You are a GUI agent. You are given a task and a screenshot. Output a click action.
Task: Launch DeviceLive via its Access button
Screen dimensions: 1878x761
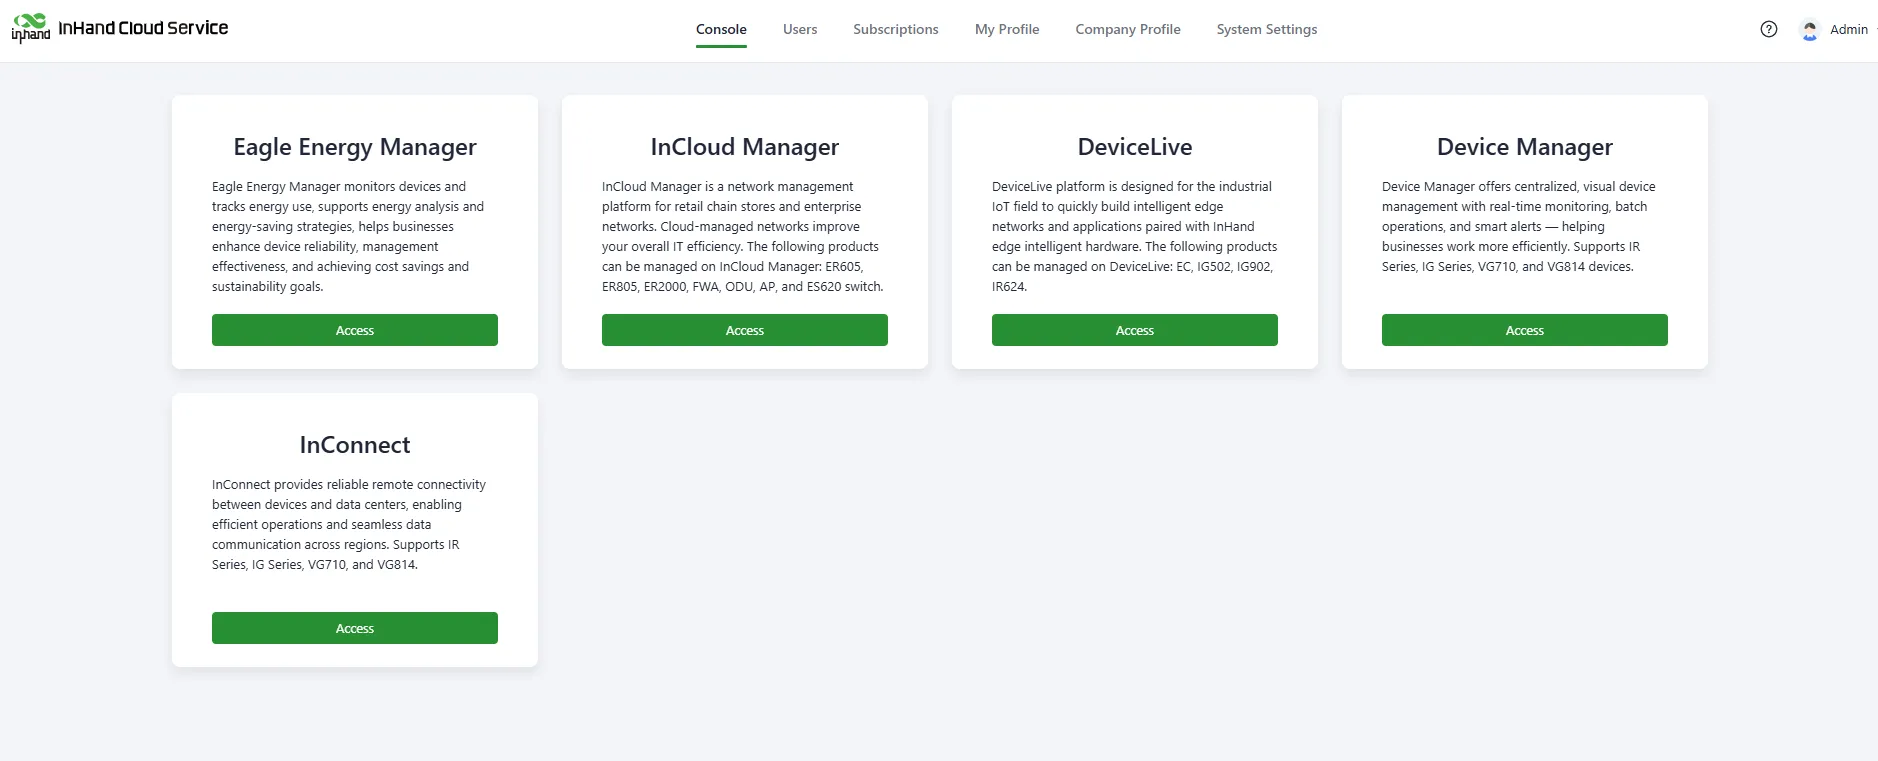[1135, 330]
